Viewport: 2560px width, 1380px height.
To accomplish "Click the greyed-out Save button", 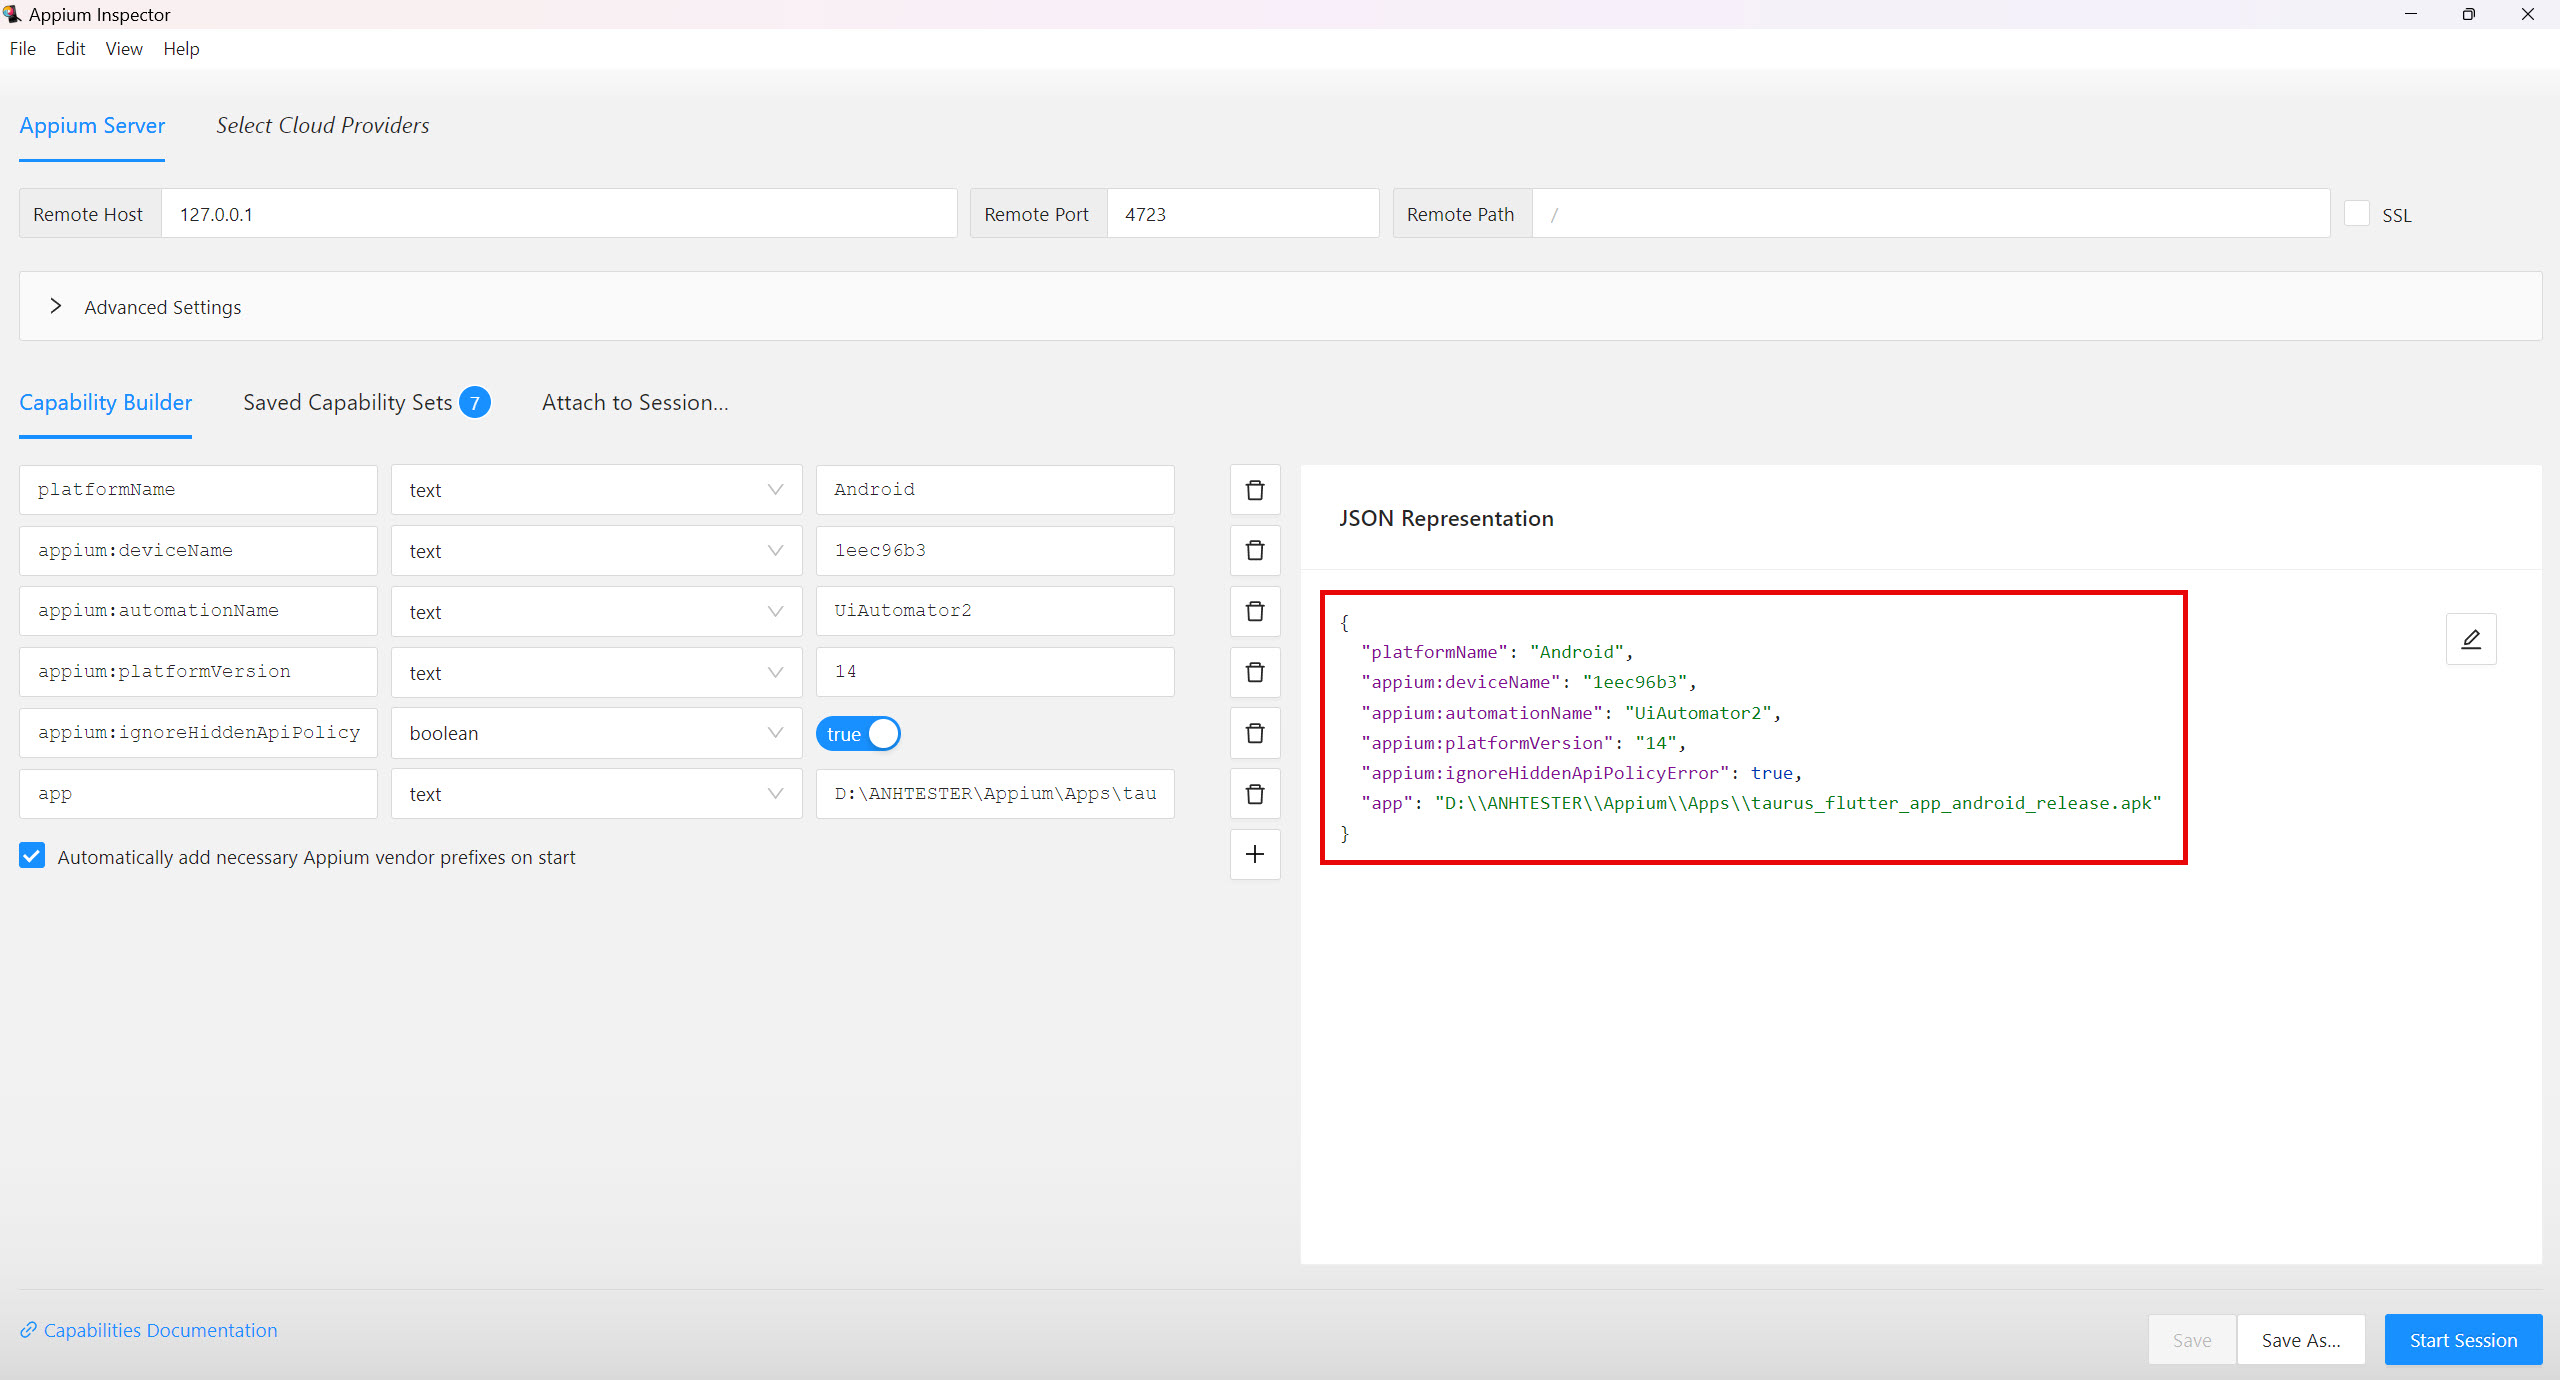I will 2192,1340.
